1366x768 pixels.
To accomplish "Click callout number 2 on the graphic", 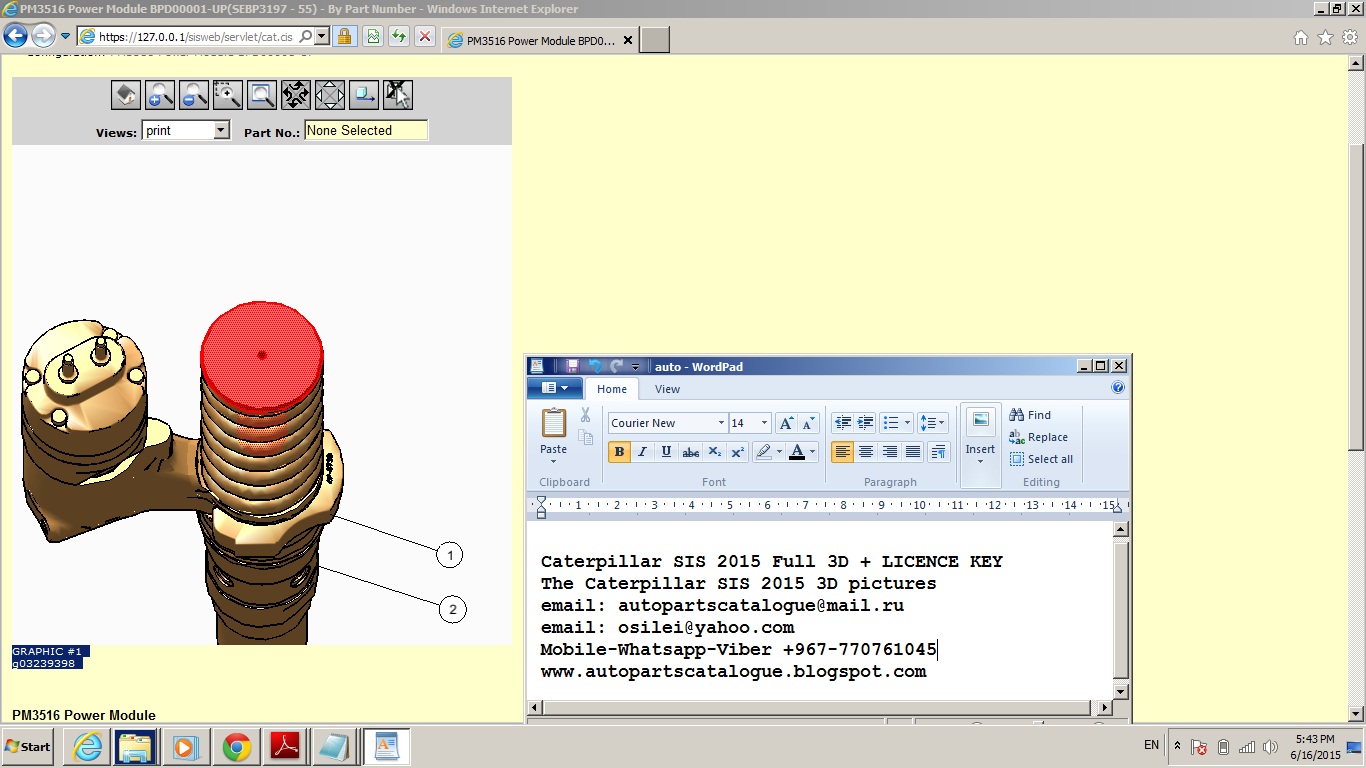I will pos(453,609).
